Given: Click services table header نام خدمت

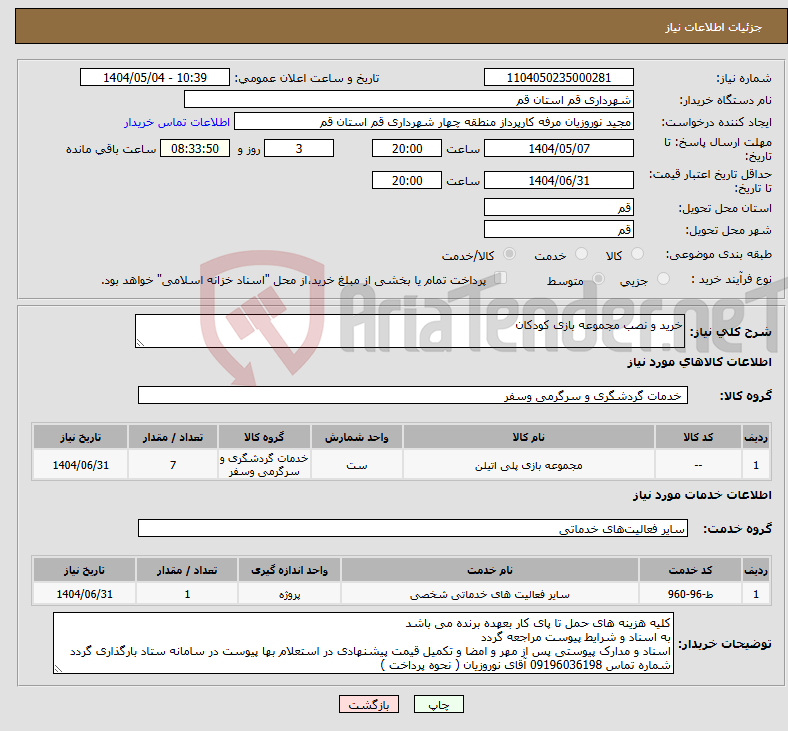Looking at the screenshot, I should point(489,570).
